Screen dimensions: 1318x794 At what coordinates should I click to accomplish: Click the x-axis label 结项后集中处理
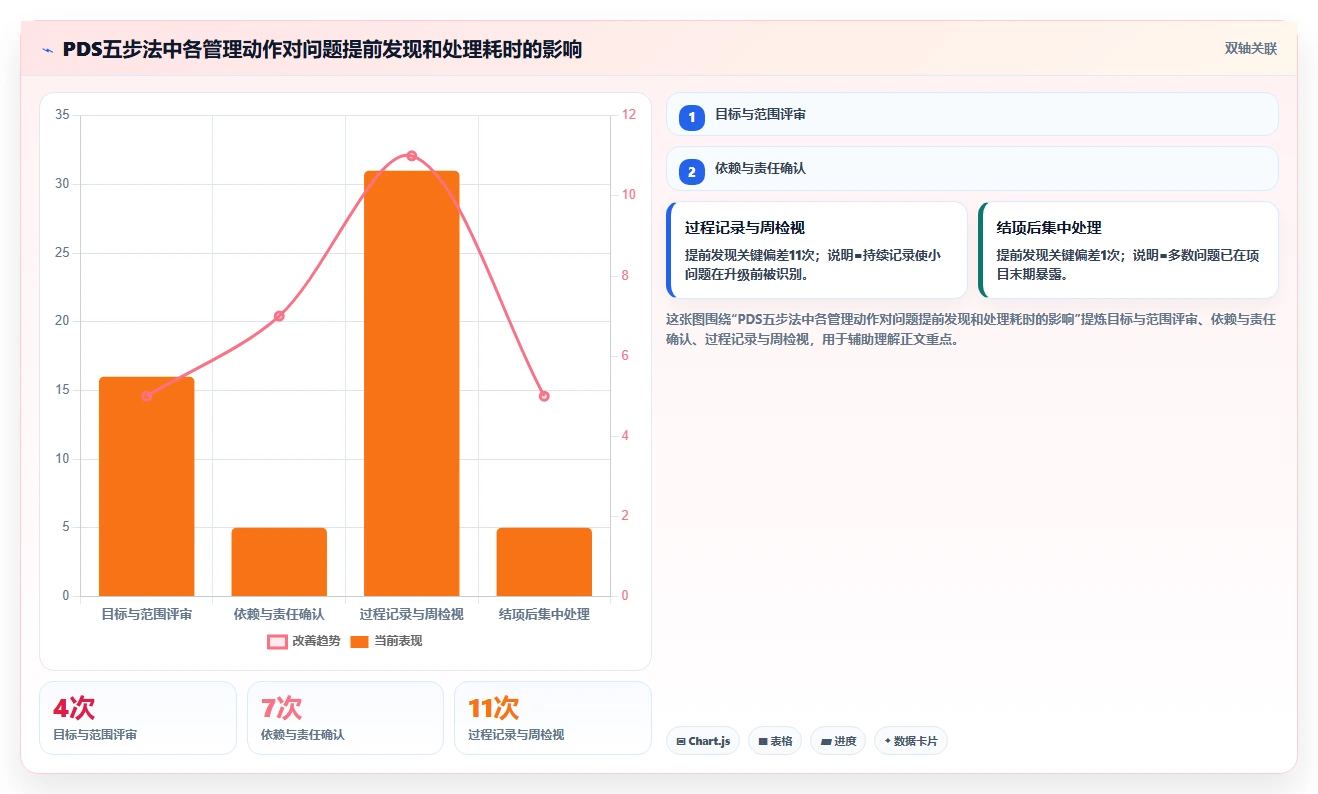544,614
